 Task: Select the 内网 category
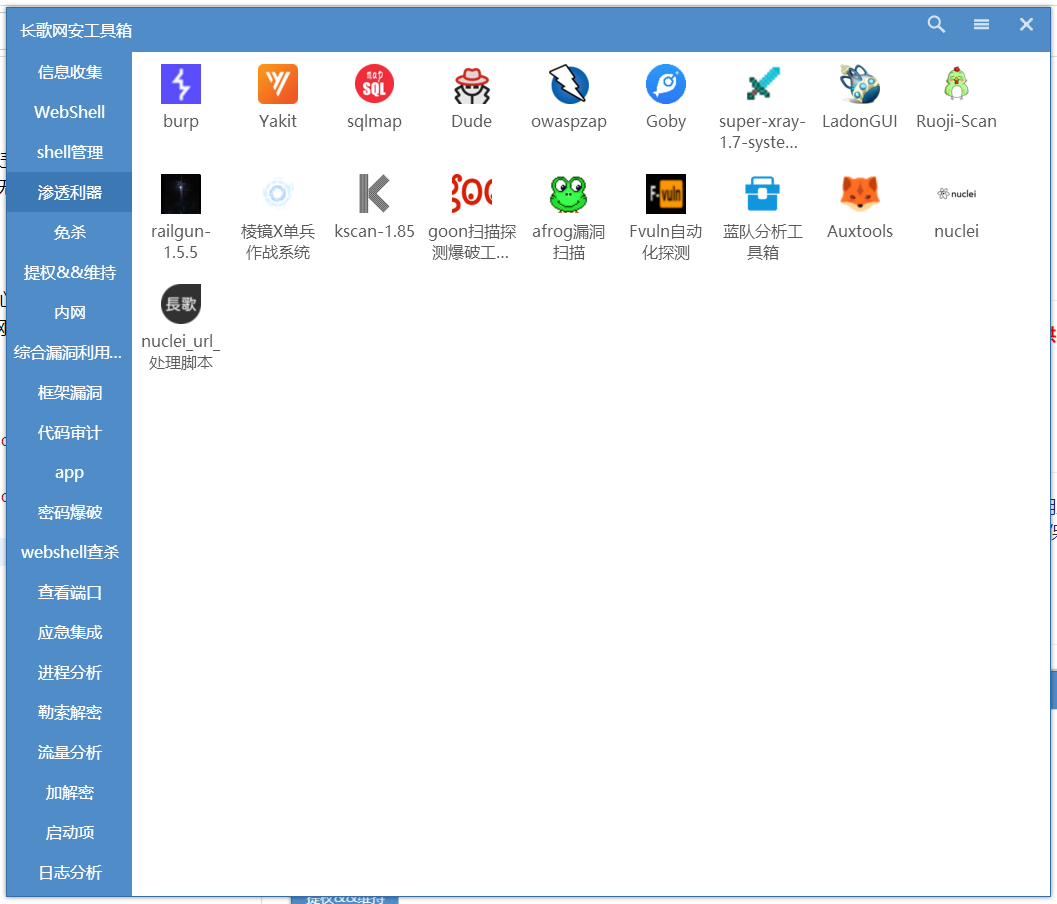pyautogui.click(x=69, y=312)
